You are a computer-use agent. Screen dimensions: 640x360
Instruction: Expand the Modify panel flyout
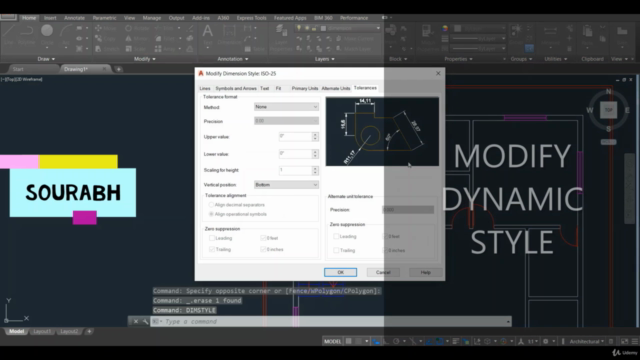[x=144, y=59]
